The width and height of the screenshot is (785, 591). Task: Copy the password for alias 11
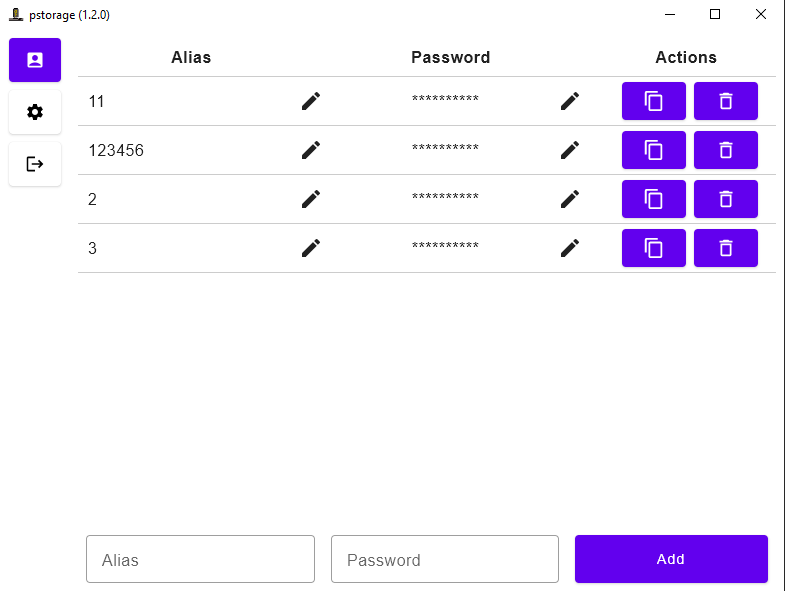click(654, 101)
